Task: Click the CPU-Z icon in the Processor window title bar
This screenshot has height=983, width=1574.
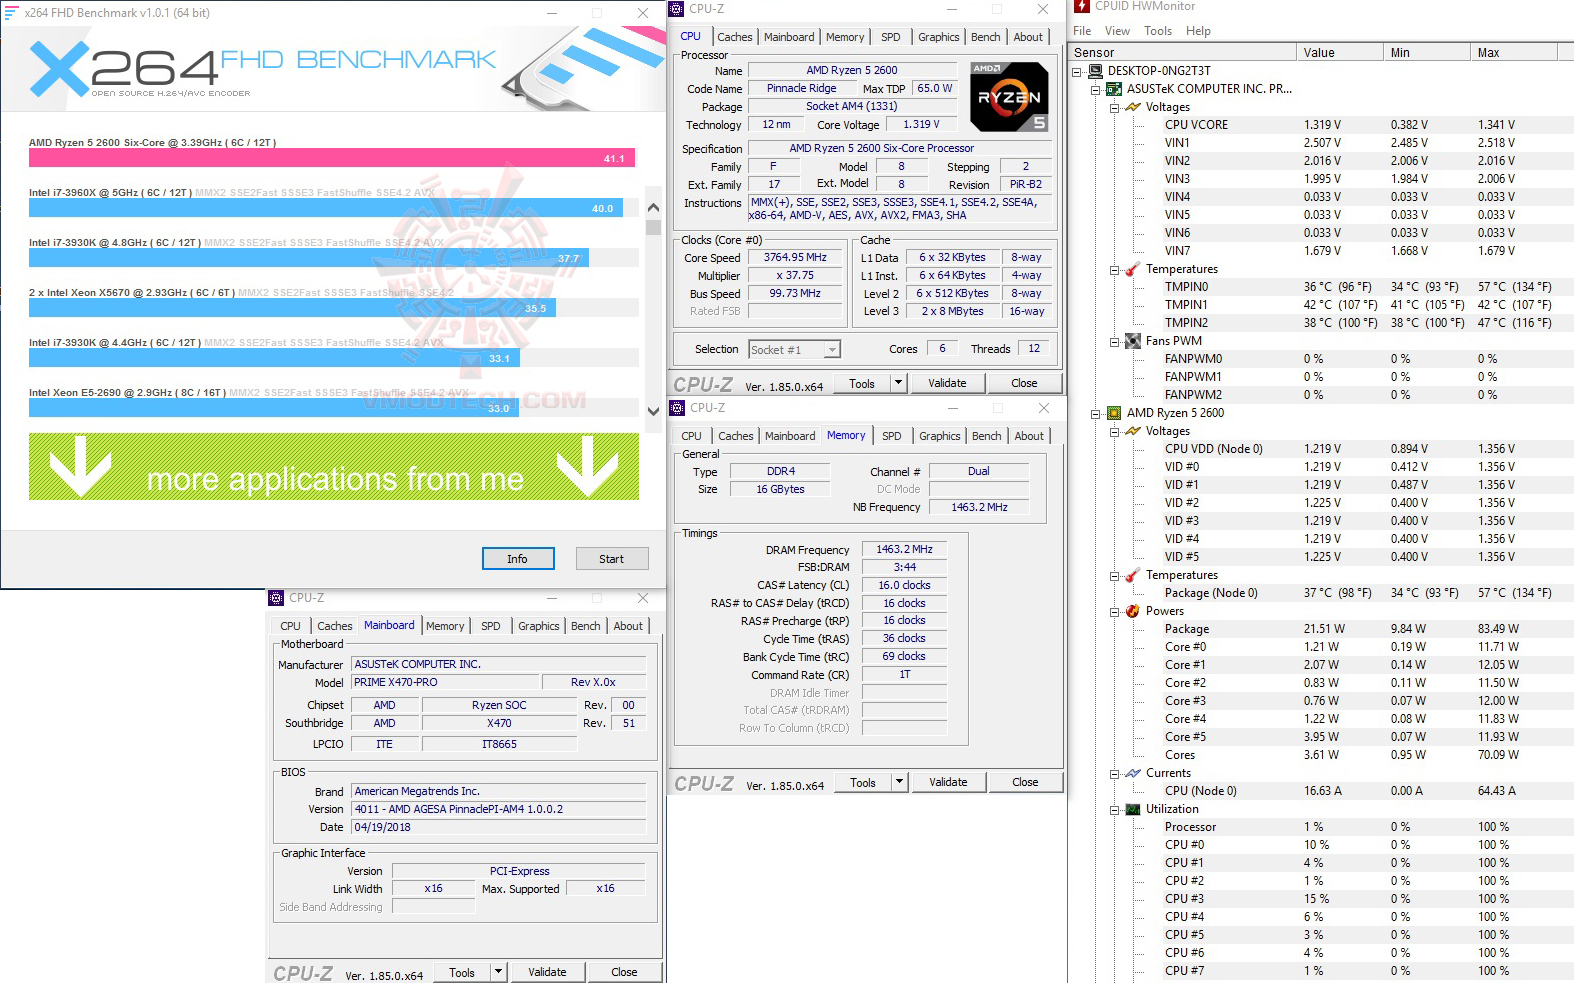Action: 676,9
